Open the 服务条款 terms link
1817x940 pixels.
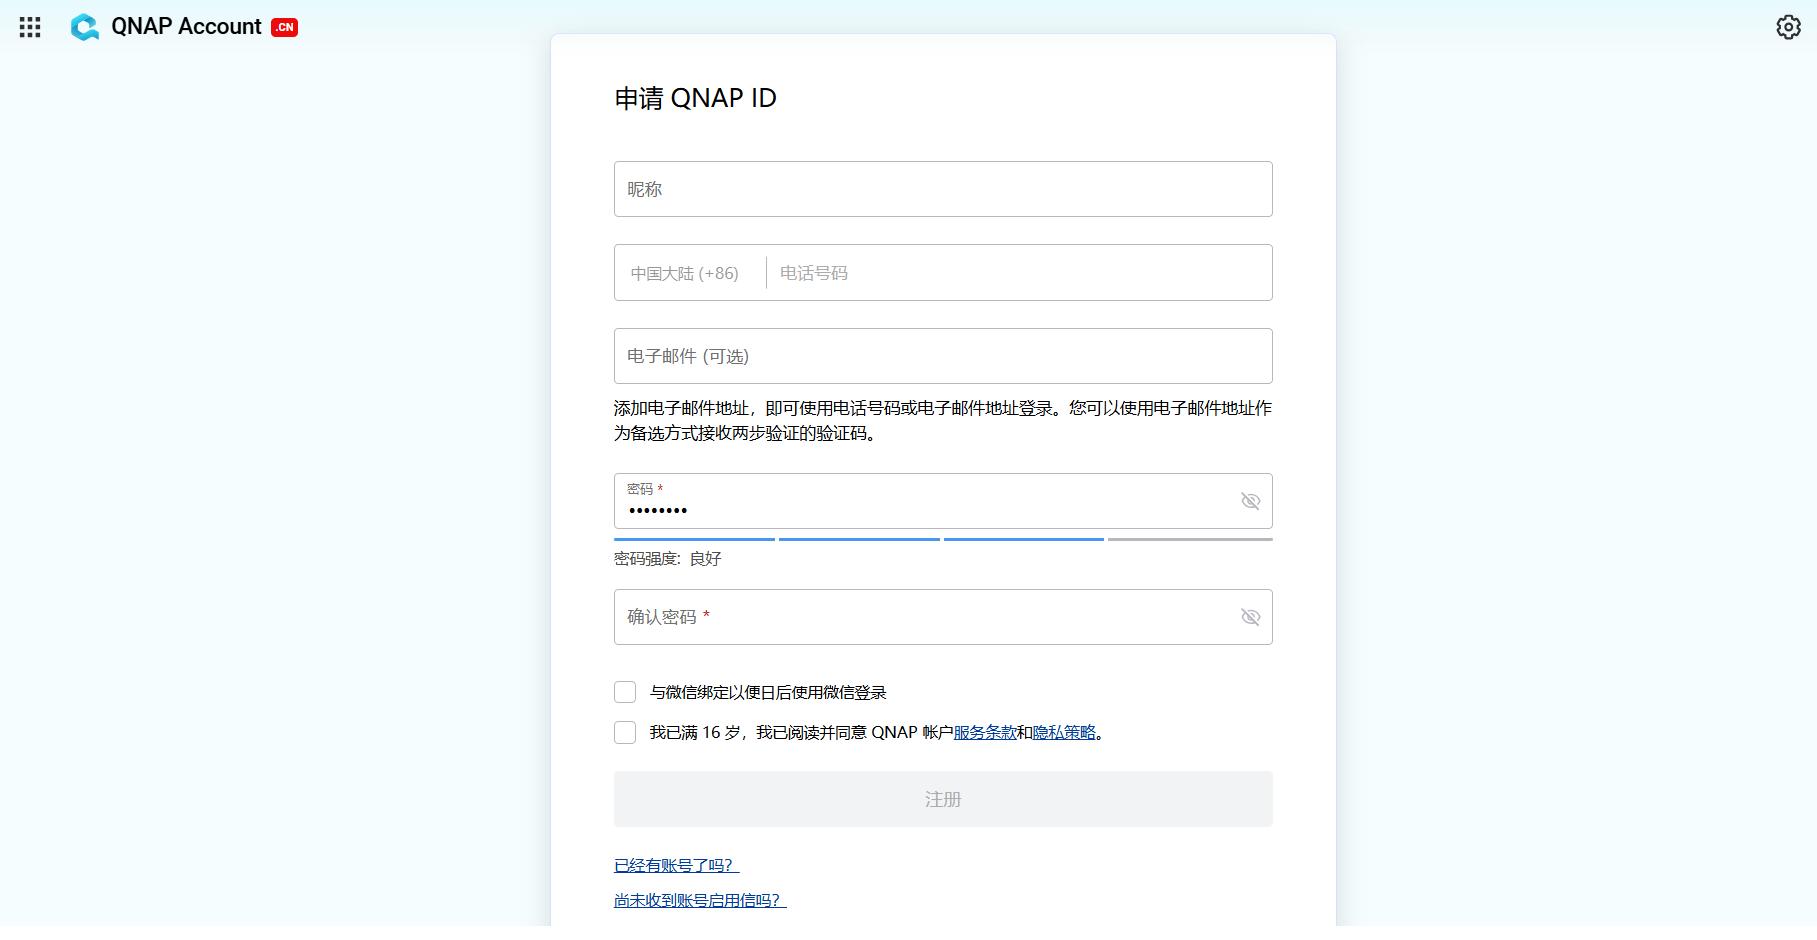985,732
